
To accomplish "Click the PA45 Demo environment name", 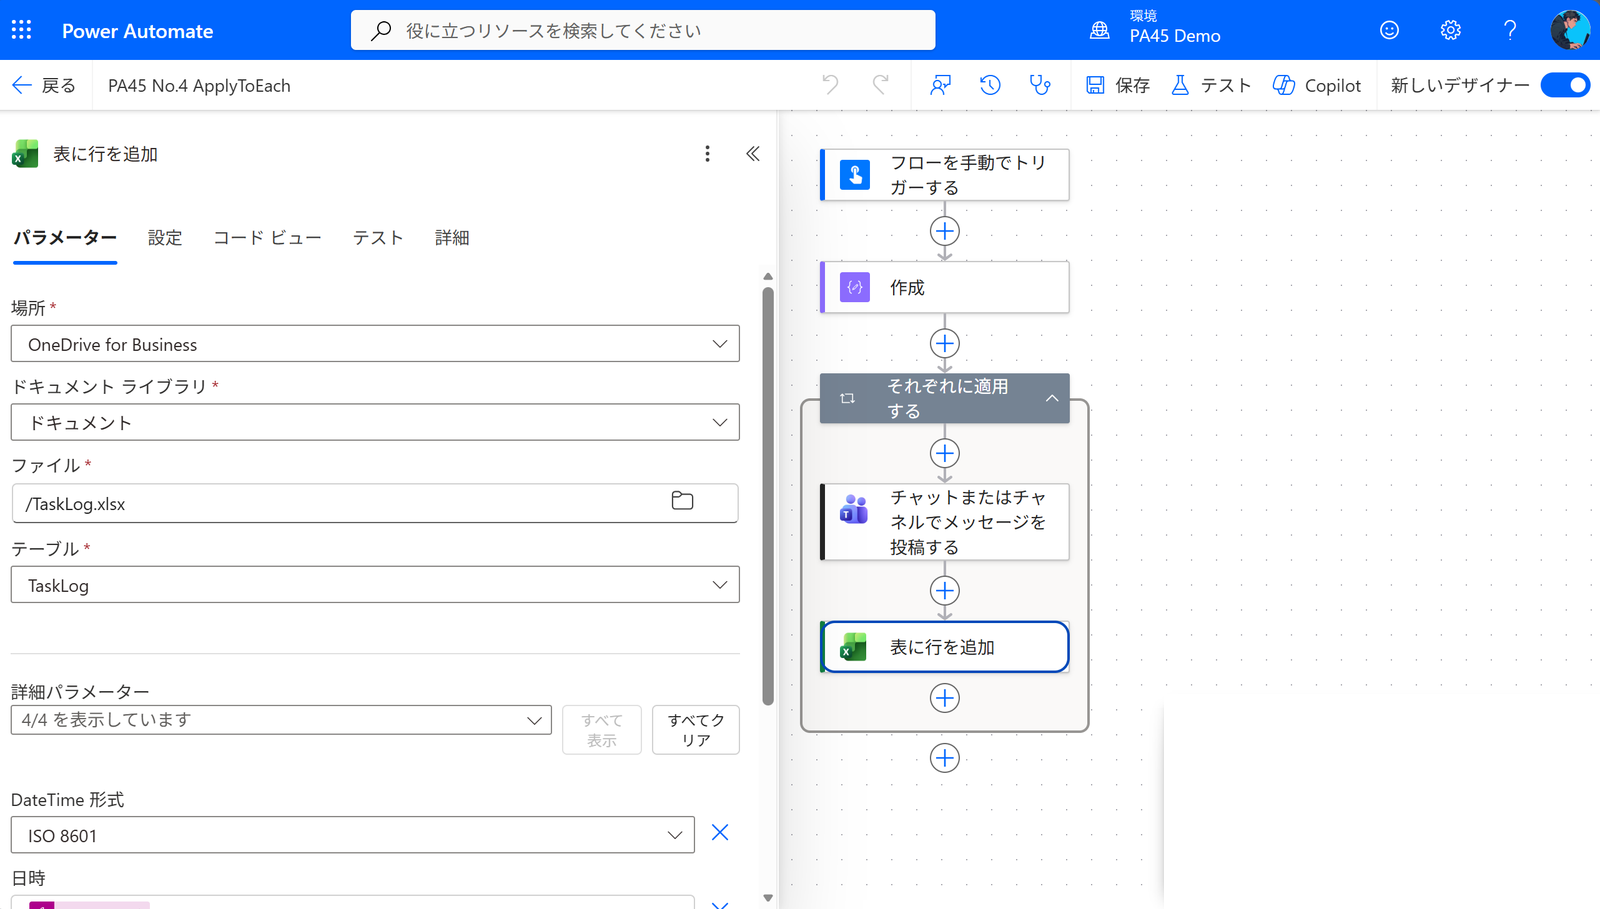I will [1175, 36].
